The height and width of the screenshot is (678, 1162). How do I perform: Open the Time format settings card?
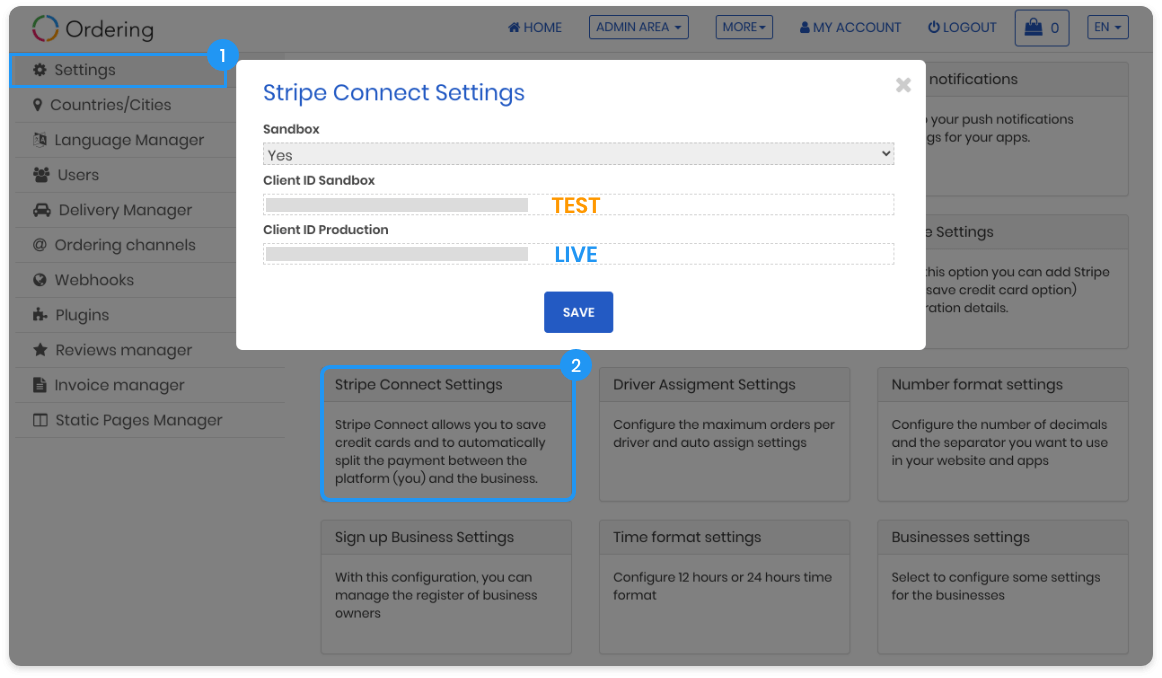point(725,586)
